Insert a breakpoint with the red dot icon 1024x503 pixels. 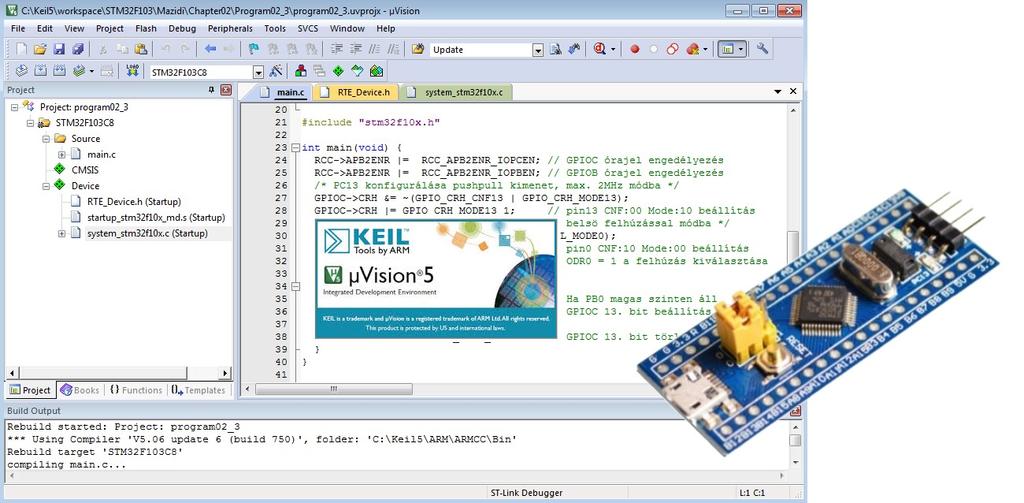pyautogui.click(x=634, y=50)
